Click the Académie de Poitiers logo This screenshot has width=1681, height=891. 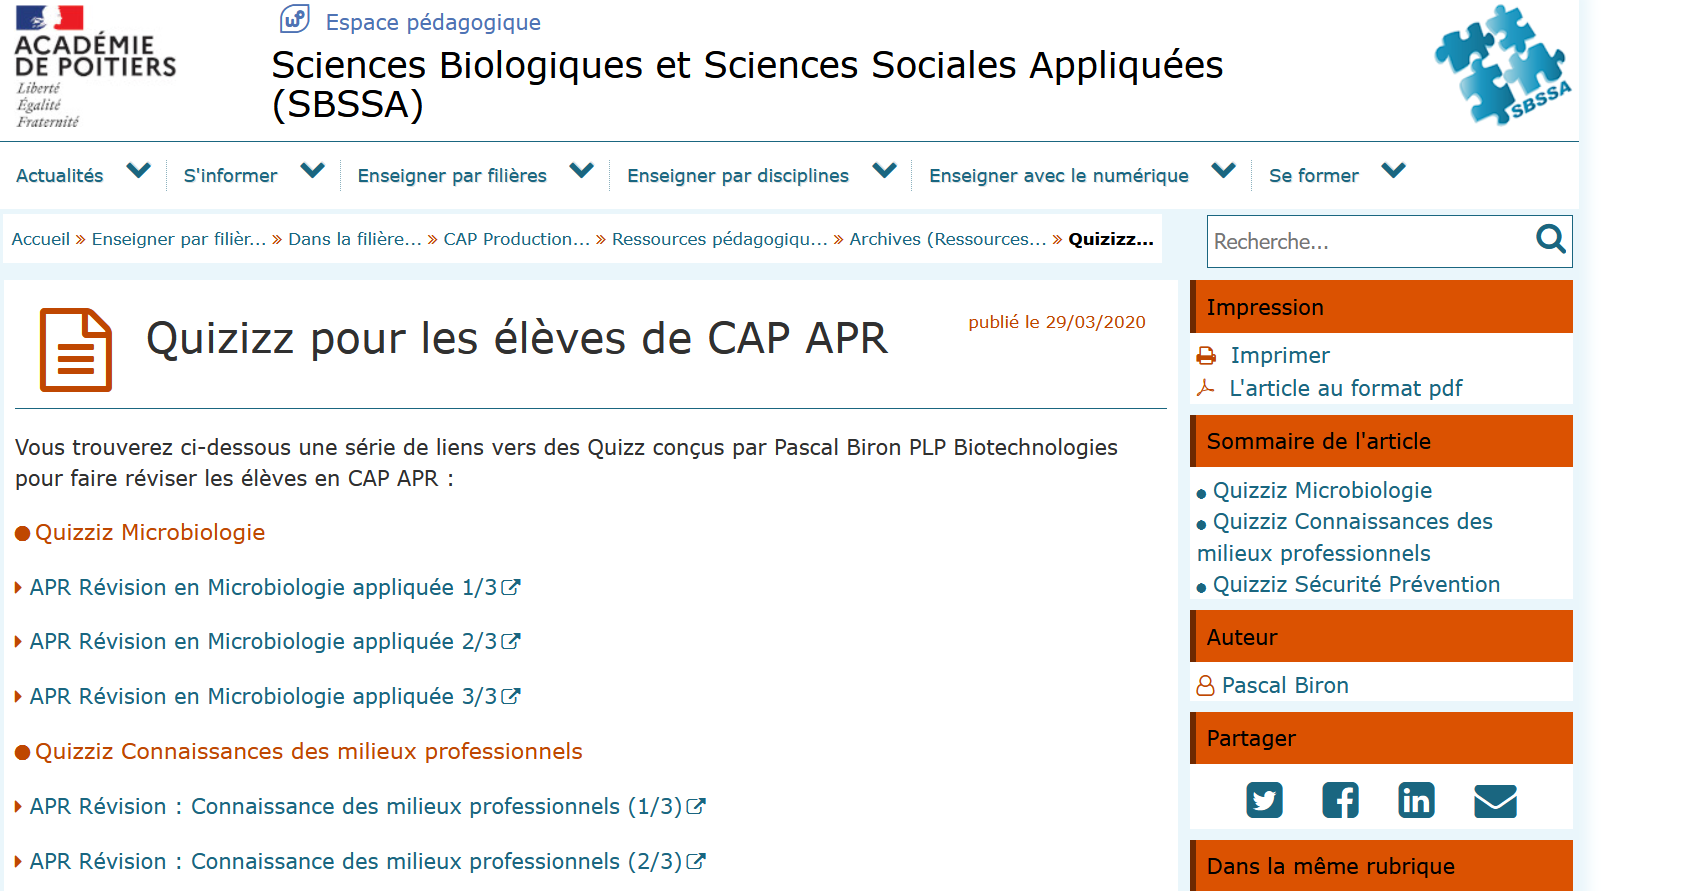(95, 67)
